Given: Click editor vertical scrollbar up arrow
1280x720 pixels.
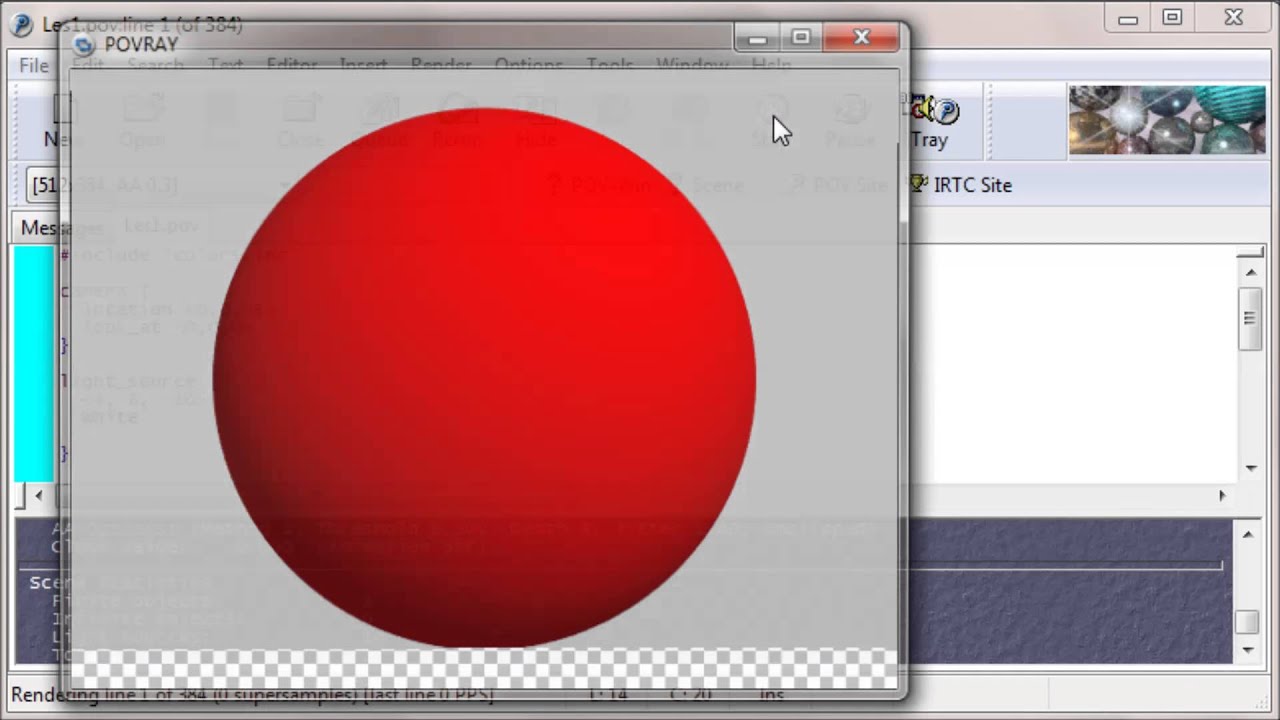Looking at the screenshot, I should [x=1251, y=271].
